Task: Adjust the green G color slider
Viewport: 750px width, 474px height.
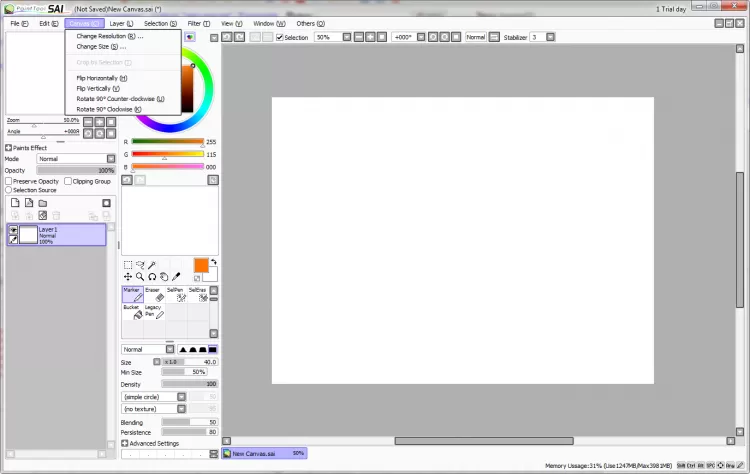Action: click(167, 154)
